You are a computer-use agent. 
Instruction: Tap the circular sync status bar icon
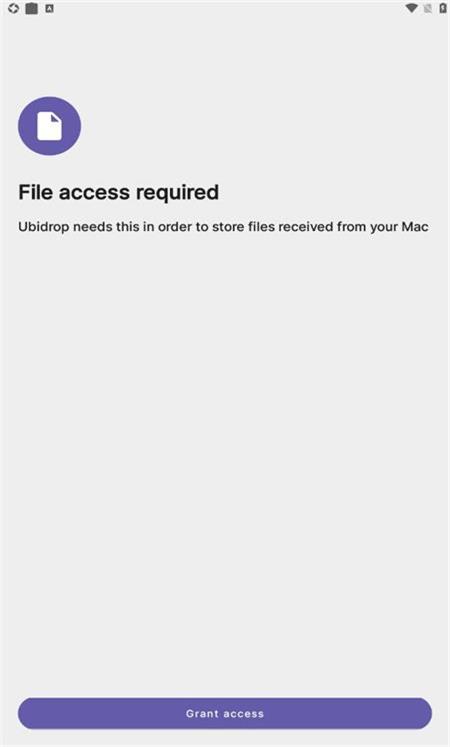click(x=13, y=8)
